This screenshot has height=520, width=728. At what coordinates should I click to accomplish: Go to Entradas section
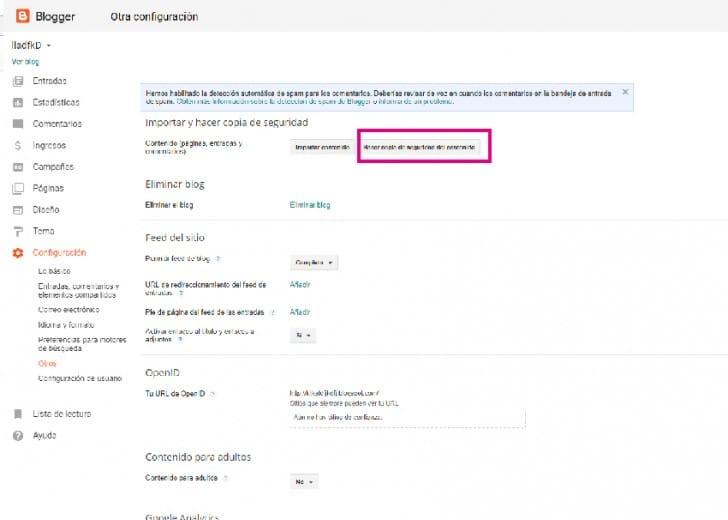[x=50, y=81]
